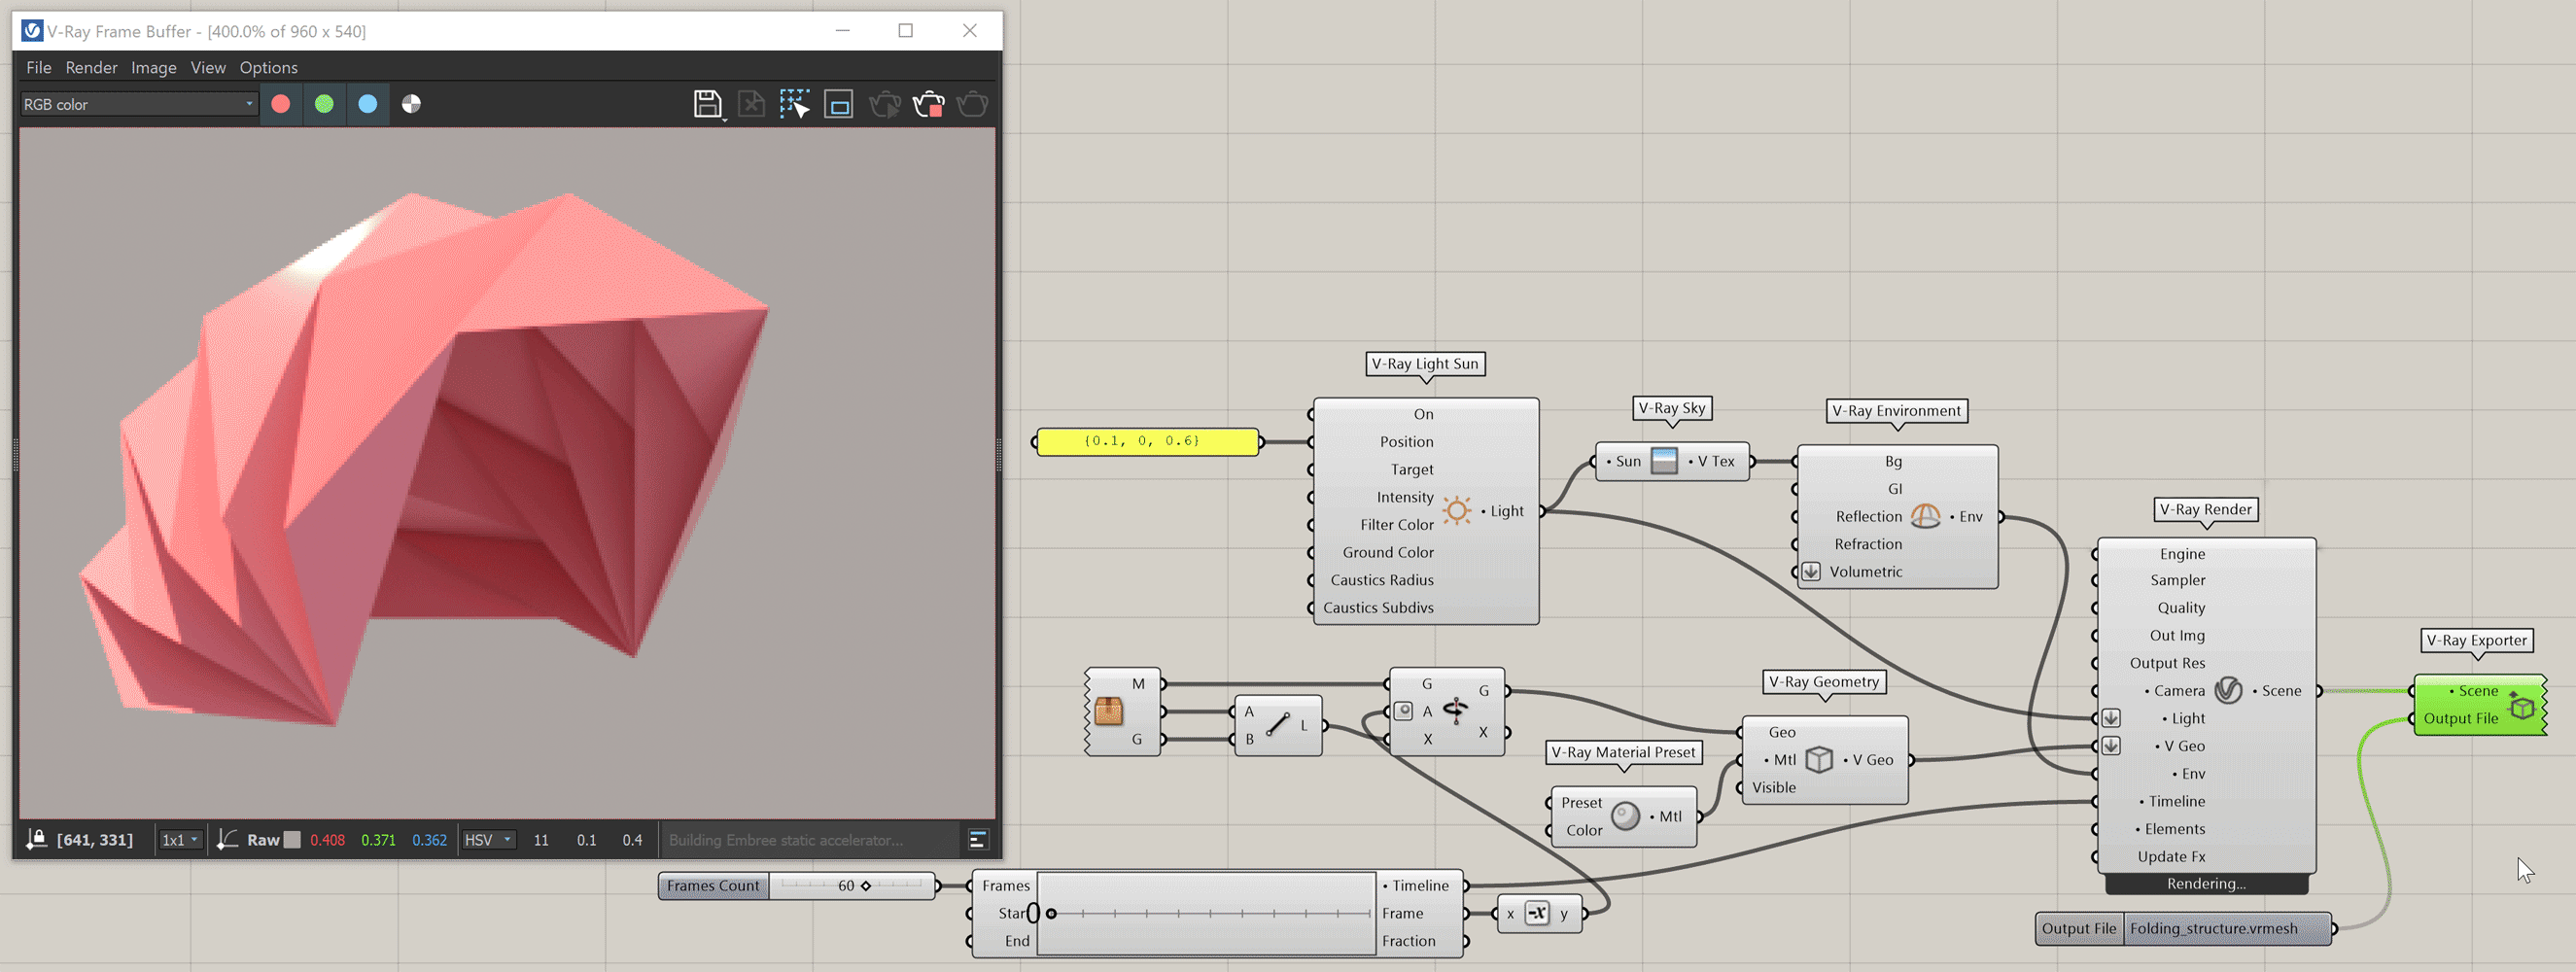This screenshot has height=972, width=2576.
Task: Click the rotate axis icon in G A X node
Action: click(x=1456, y=711)
